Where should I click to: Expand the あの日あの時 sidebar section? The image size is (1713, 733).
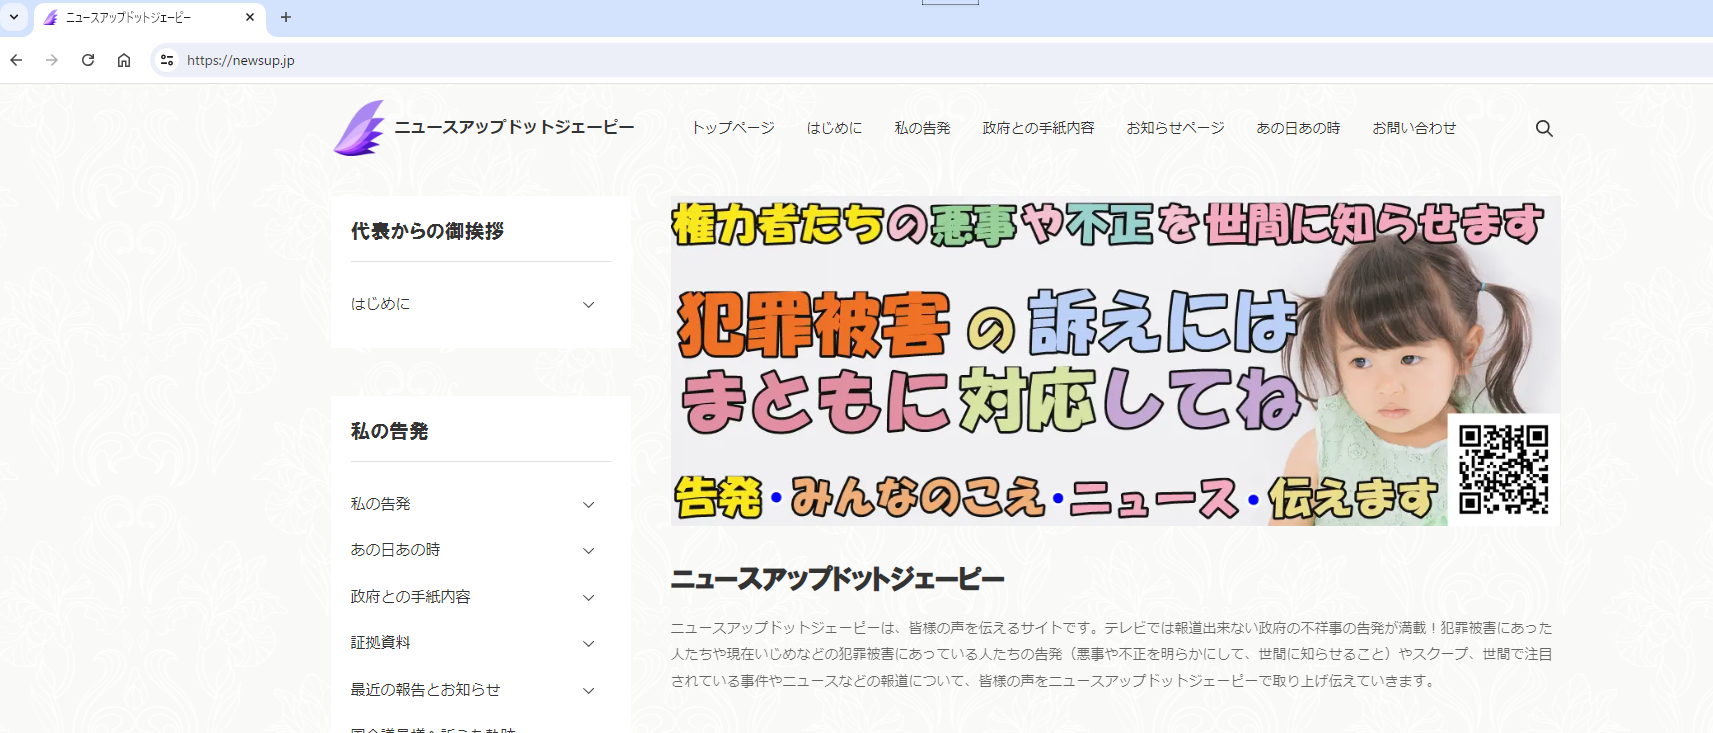click(588, 551)
